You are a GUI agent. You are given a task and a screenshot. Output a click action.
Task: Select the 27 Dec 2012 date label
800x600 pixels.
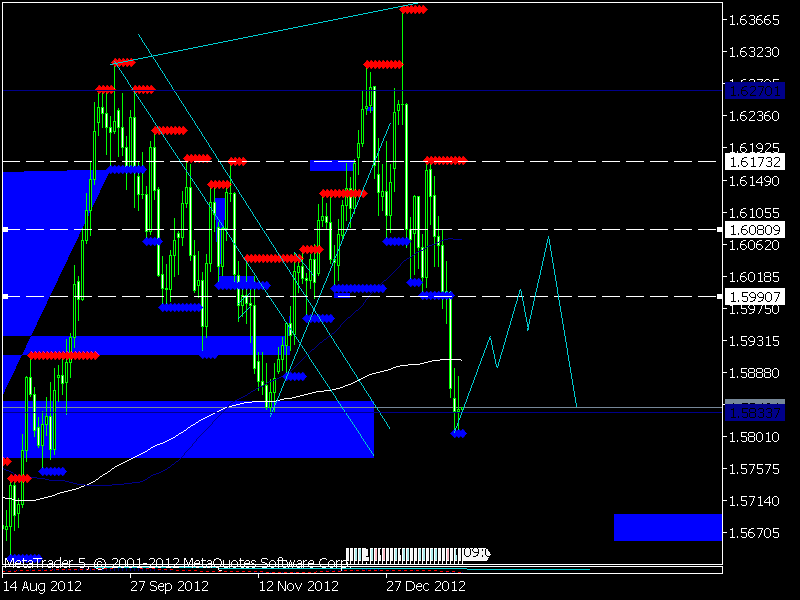(426, 586)
